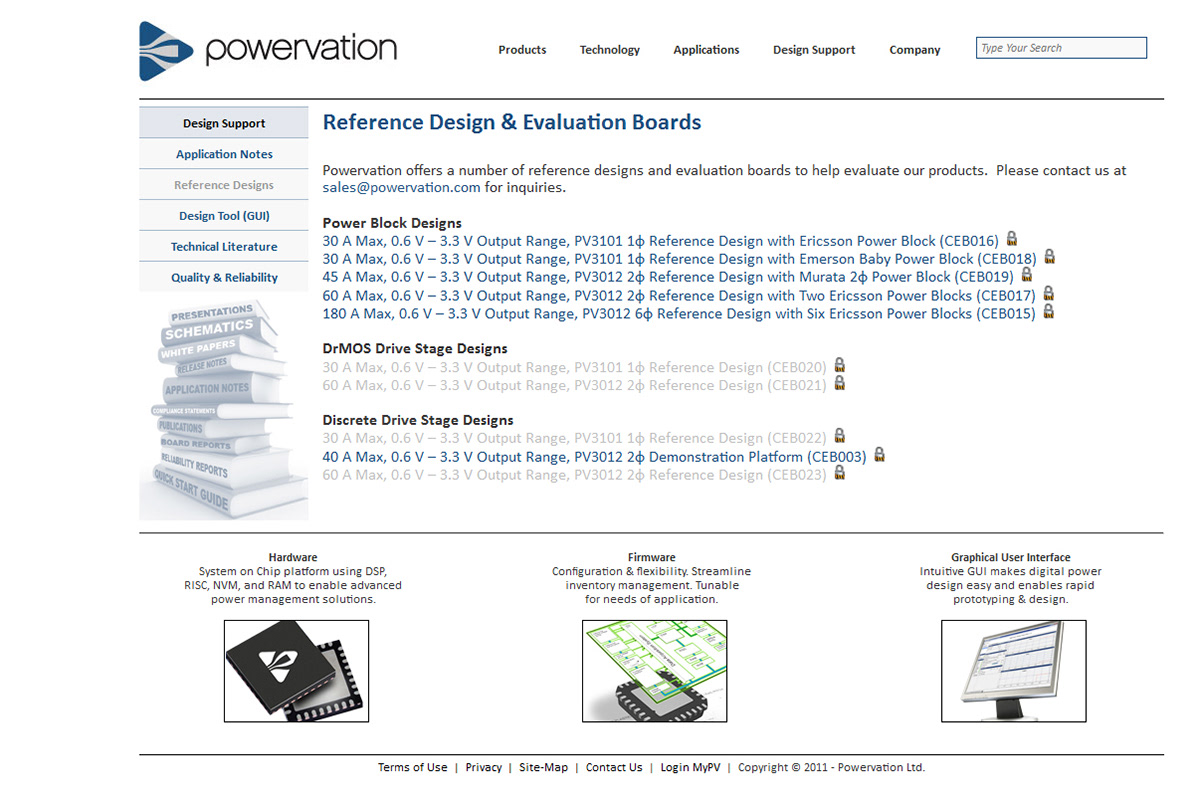Viewport: 1200px width, 804px height.
Task: Open Application Notes in sidebar
Action: tap(224, 154)
